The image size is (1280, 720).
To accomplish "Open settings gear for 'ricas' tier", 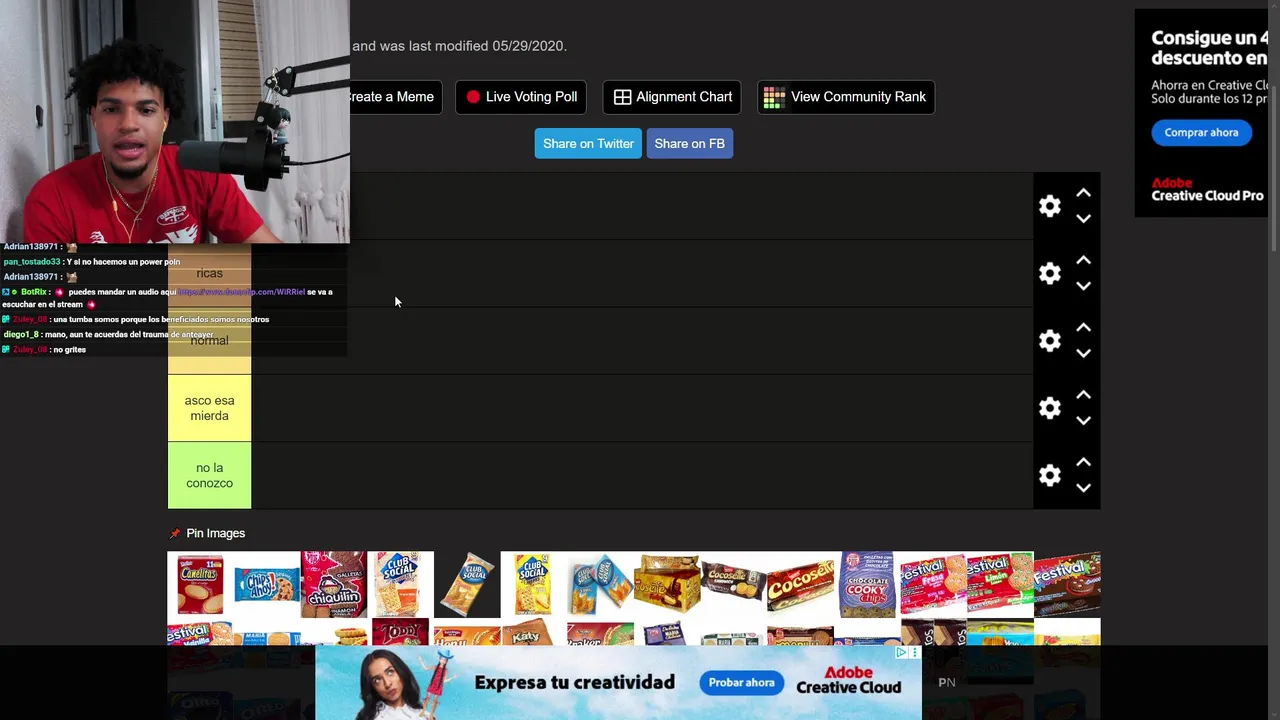I will [x=1049, y=273].
